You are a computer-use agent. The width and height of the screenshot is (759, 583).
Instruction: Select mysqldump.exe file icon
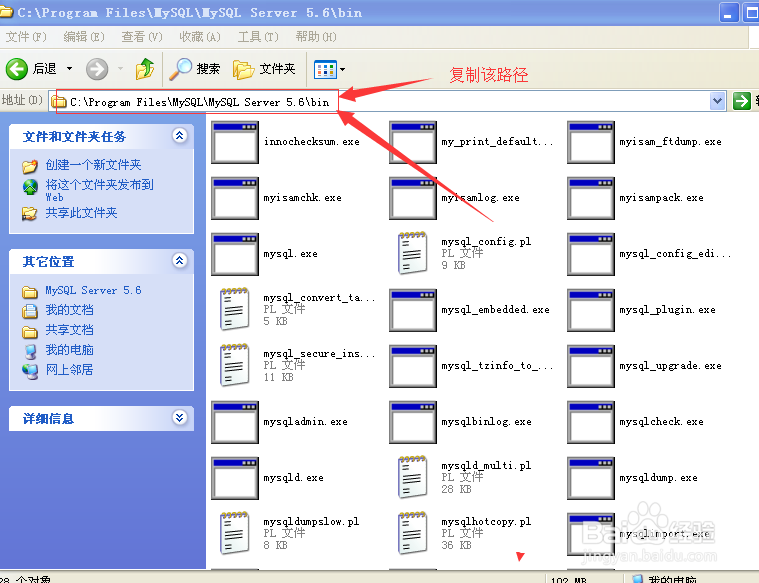(591, 478)
